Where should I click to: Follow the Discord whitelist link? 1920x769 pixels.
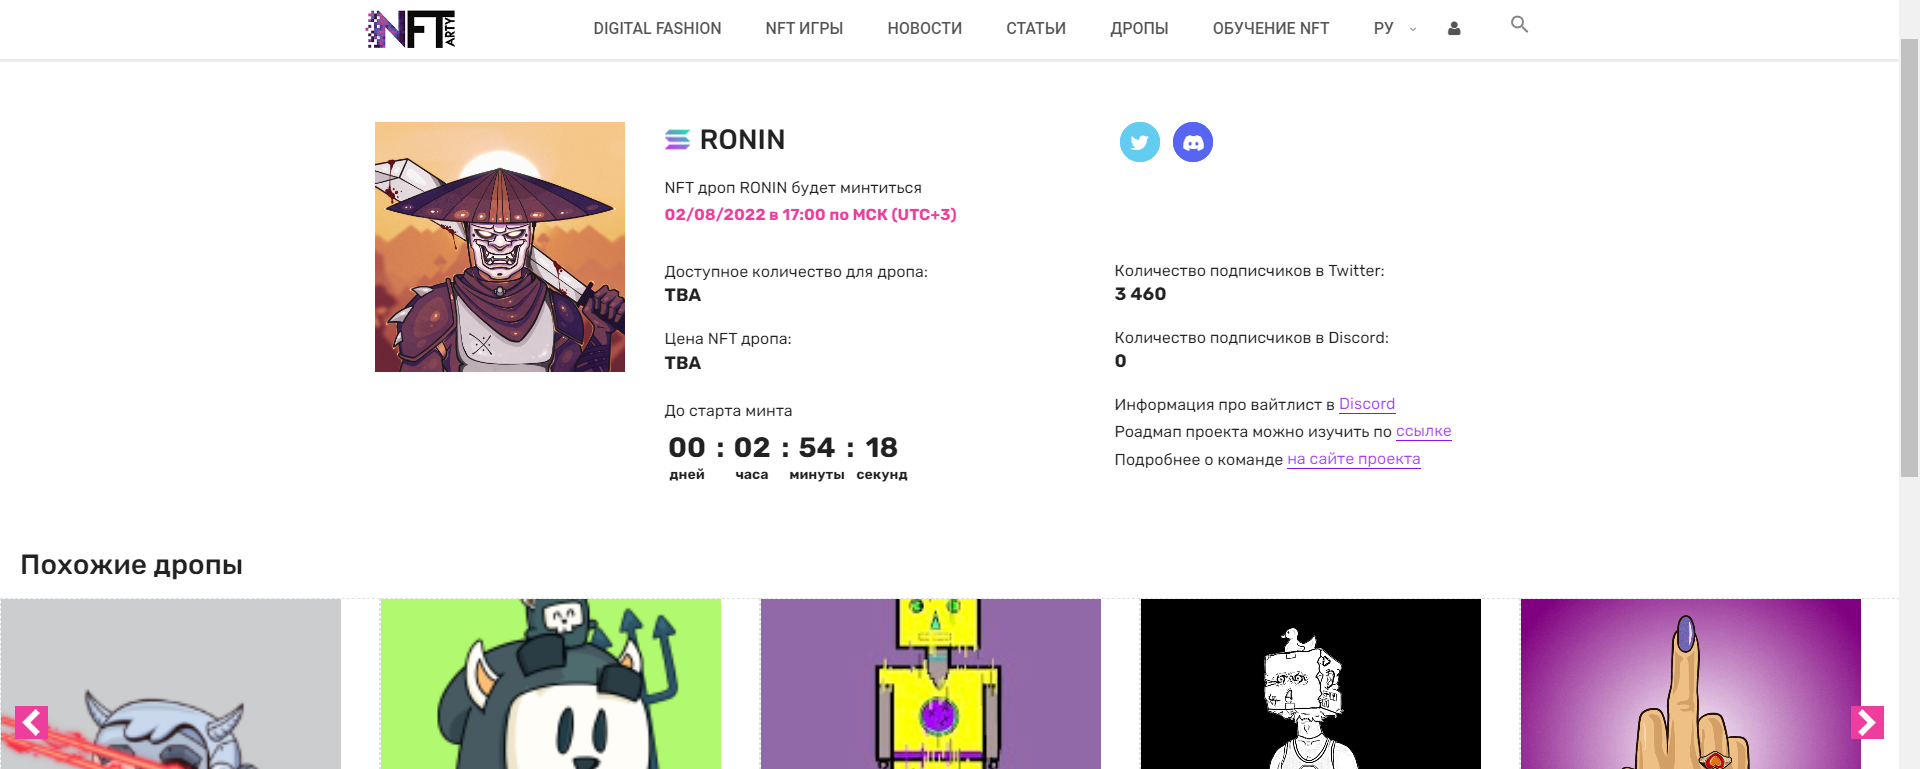(1366, 404)
